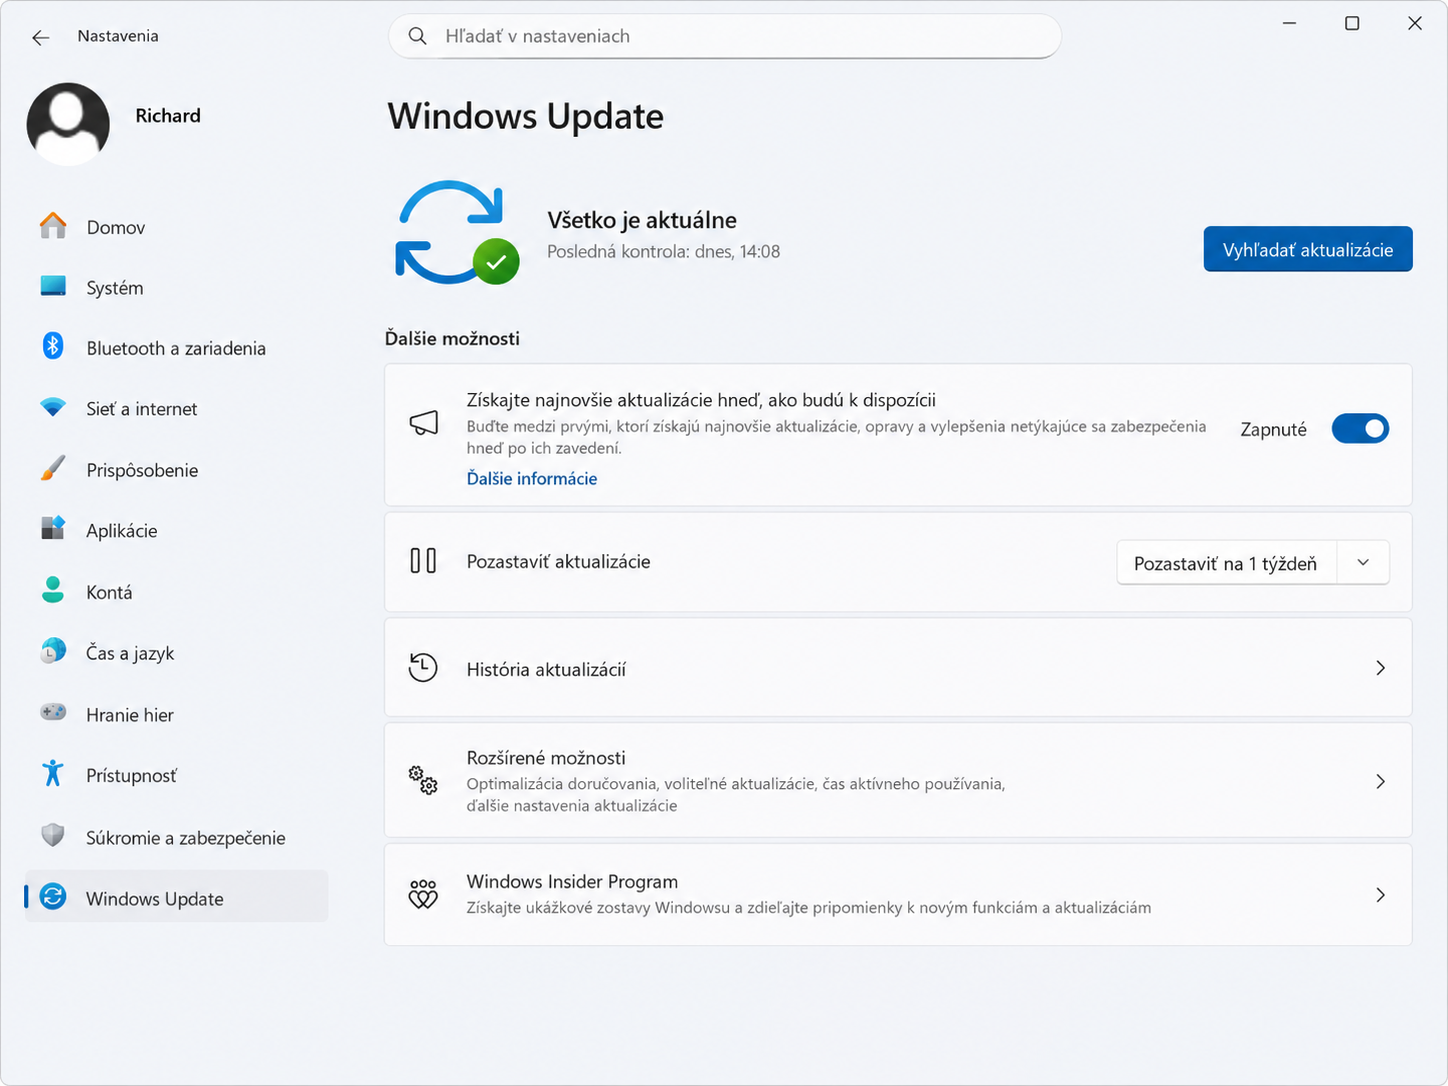Click Richard's profile avatar
This screenshot has width=1448, height=1086.
(68, 124)
